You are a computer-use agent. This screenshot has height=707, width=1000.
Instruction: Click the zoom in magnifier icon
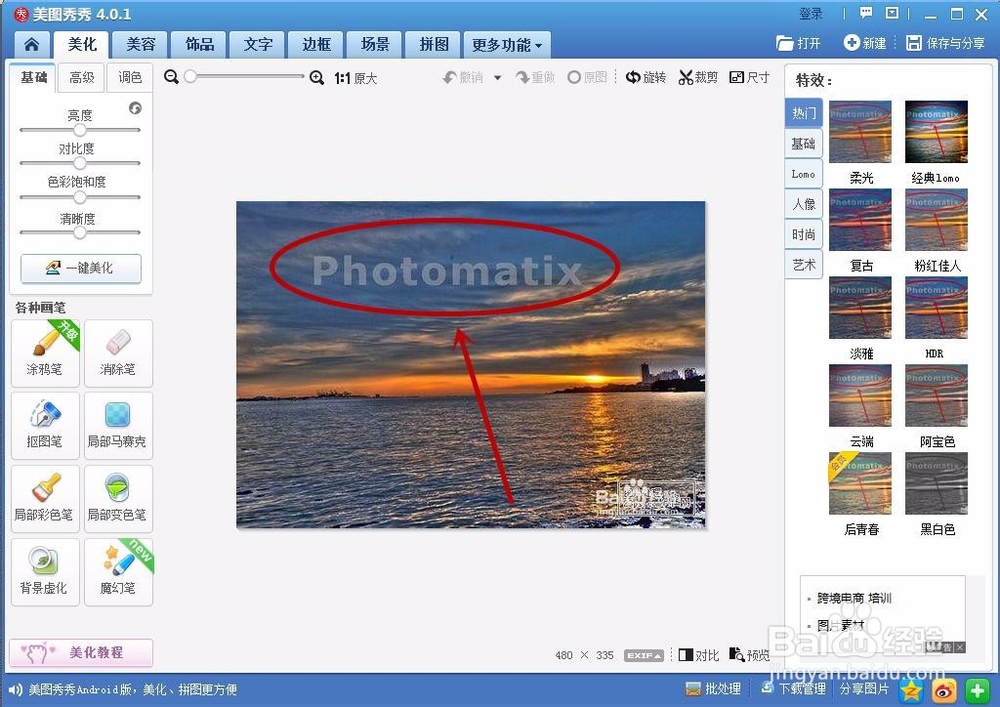click(316, 78)
